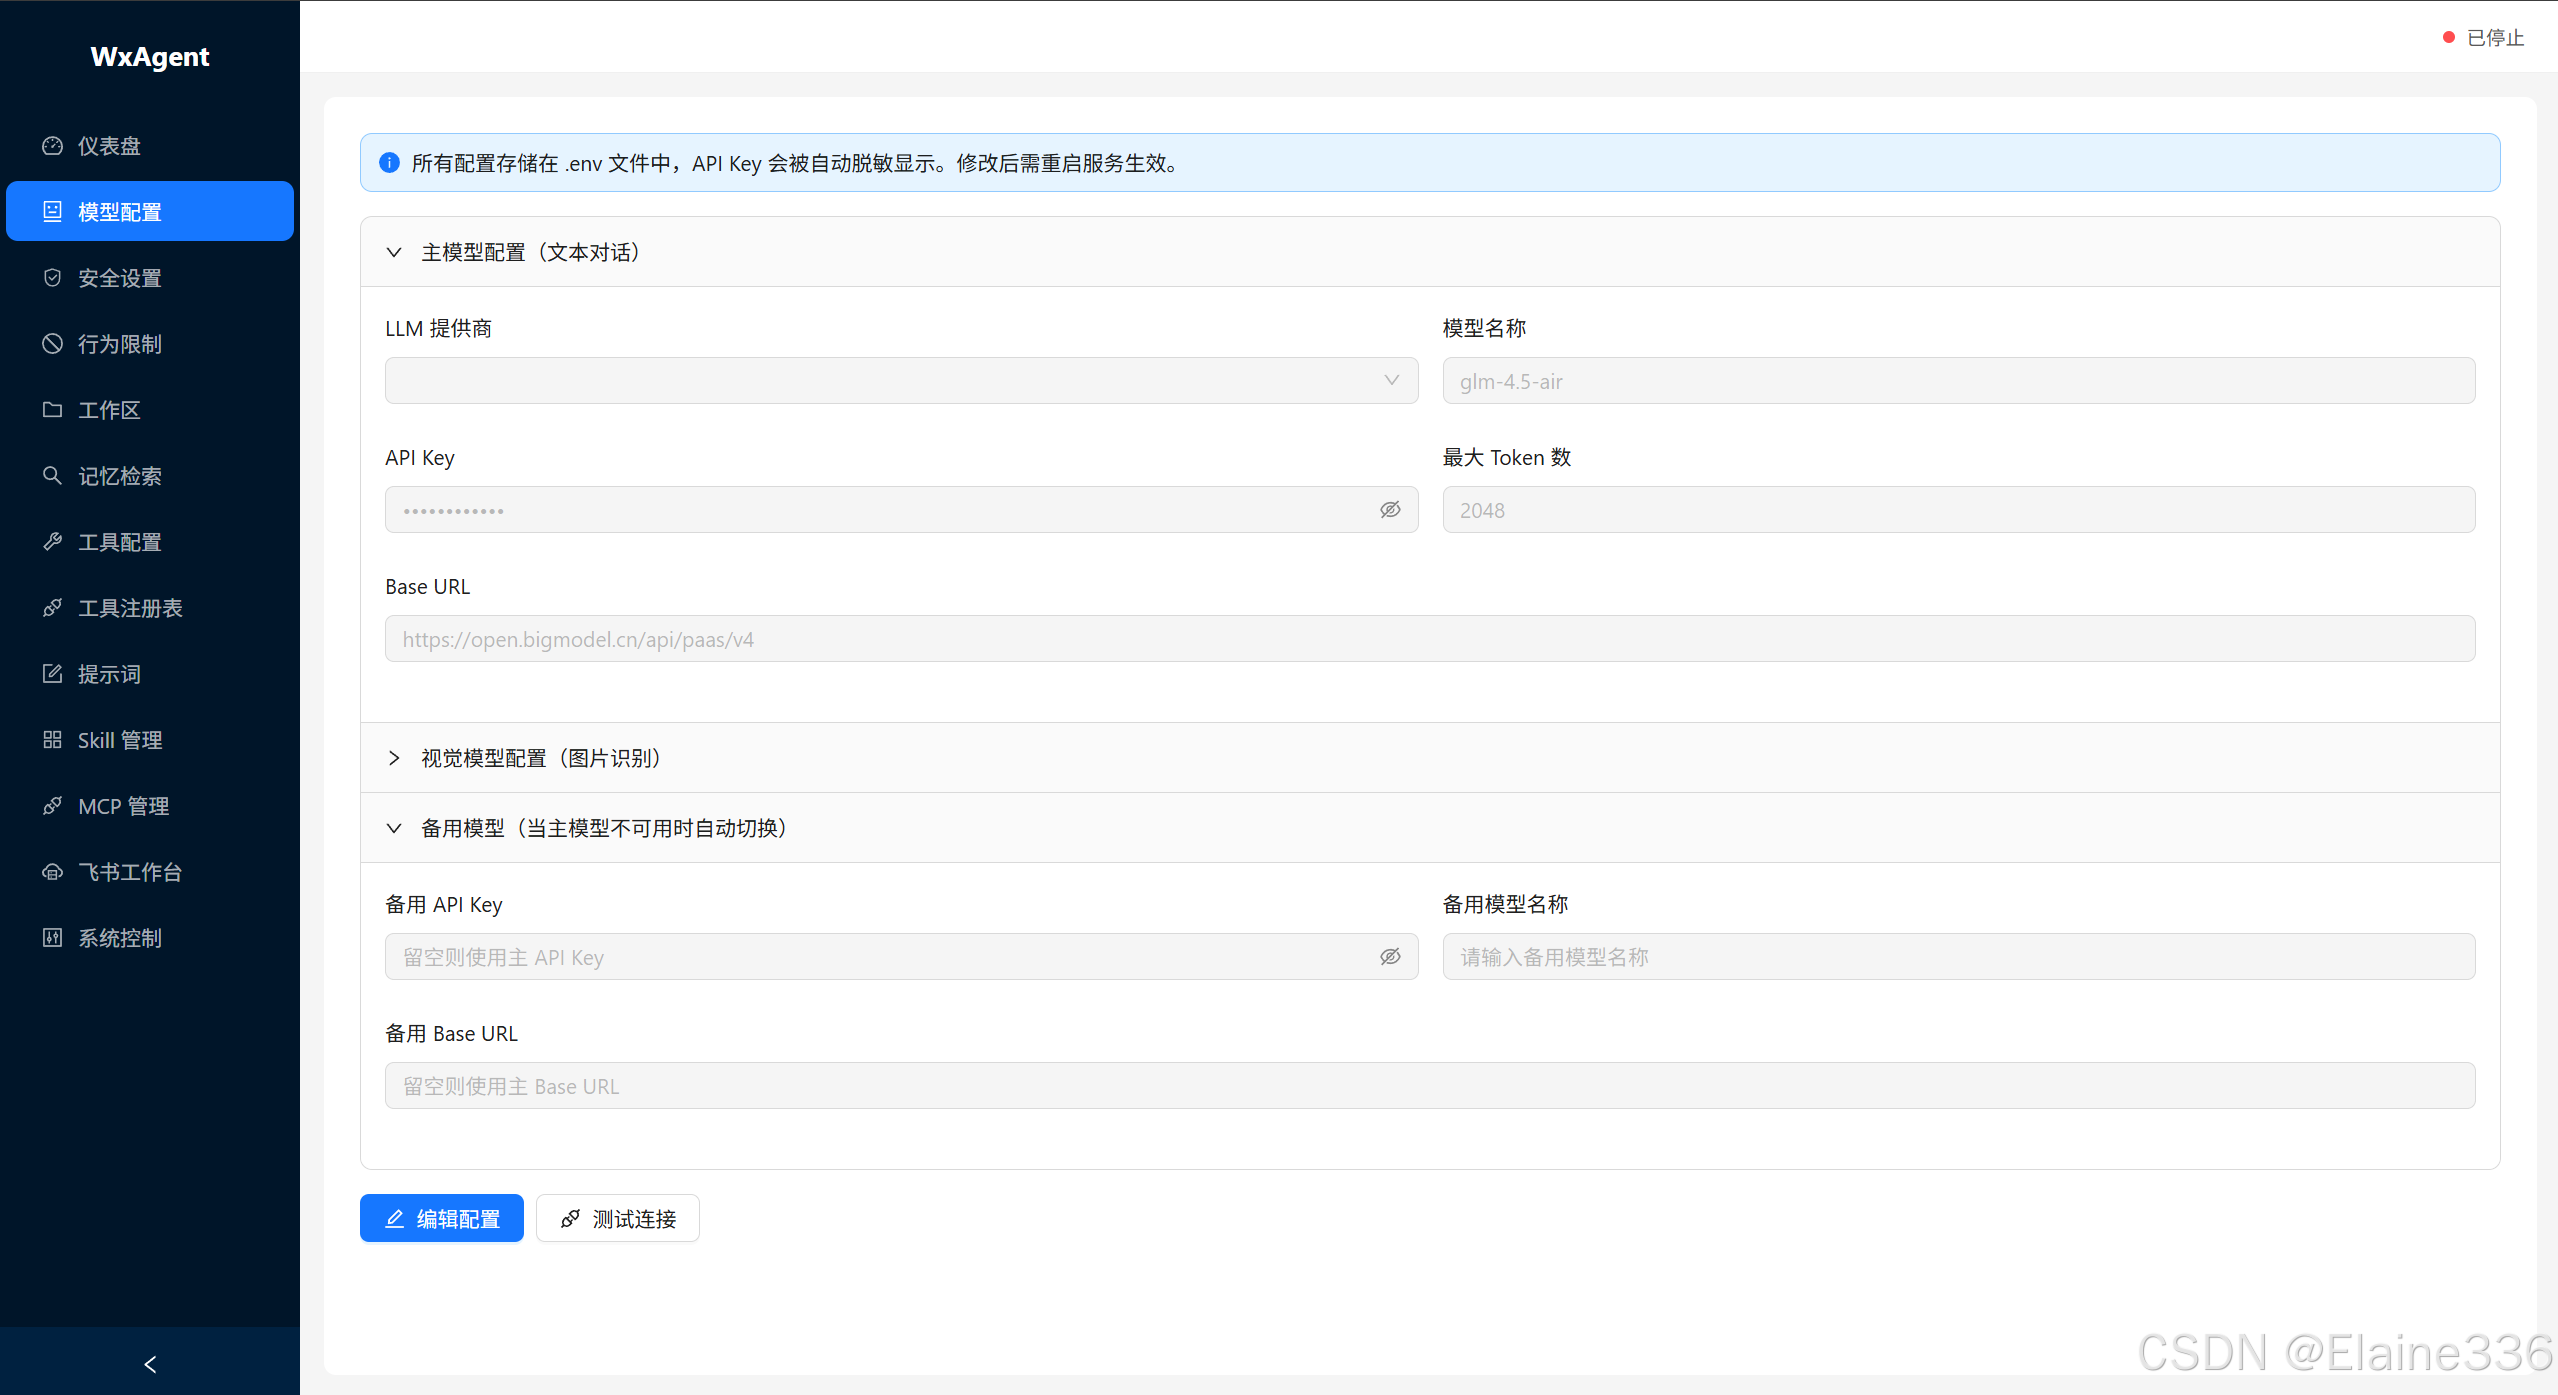2558x1395 pixels.
Task: Go to 安全设置 in the sidebar
Action: tap(150, 278)
